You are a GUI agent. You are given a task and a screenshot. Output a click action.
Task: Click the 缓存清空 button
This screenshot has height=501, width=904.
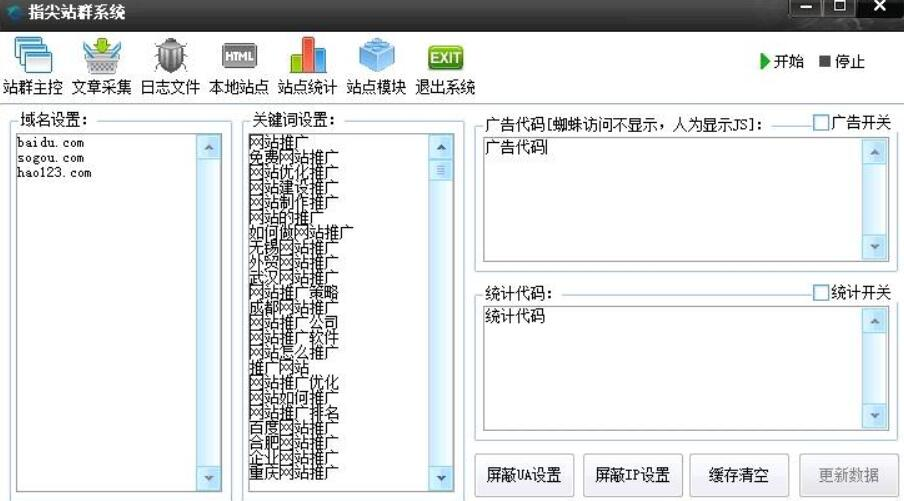tap(739, 475)
